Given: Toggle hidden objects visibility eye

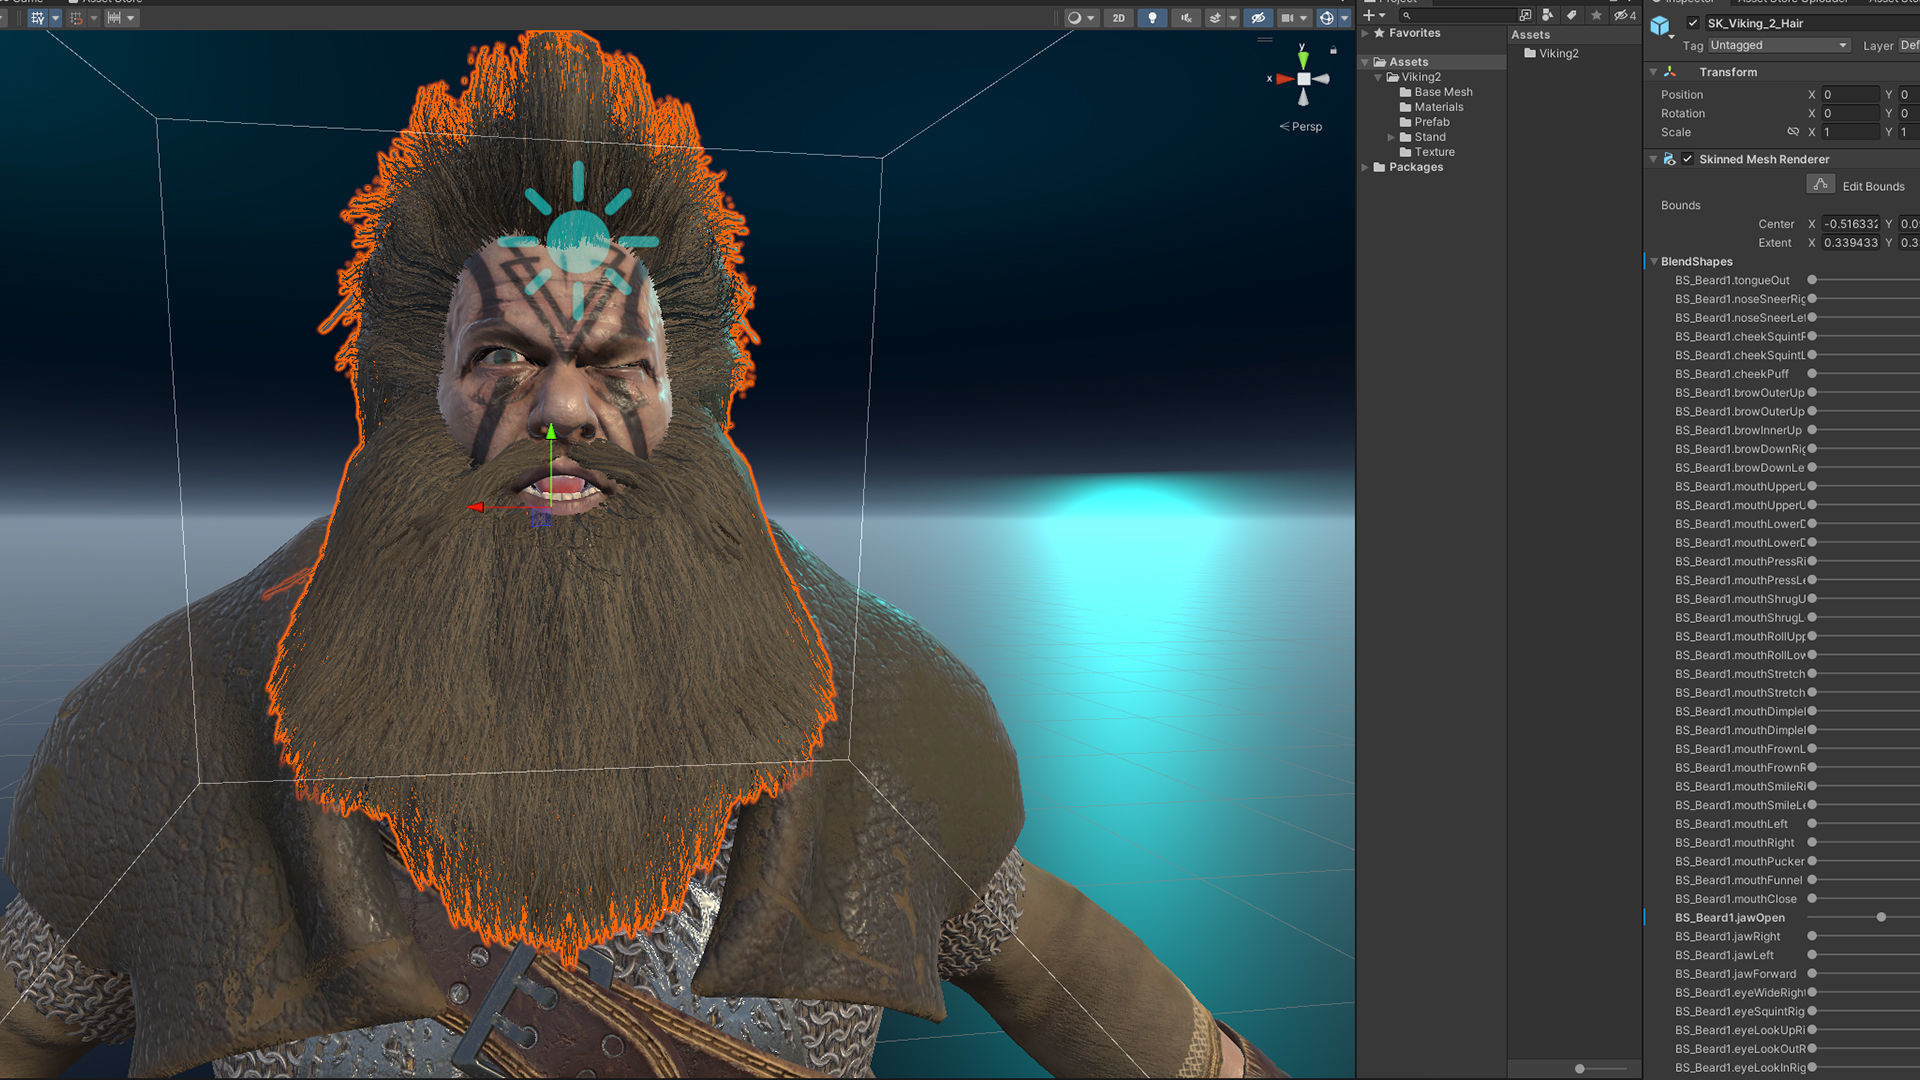Looking at the screenshot, I should pos(1258,18).
